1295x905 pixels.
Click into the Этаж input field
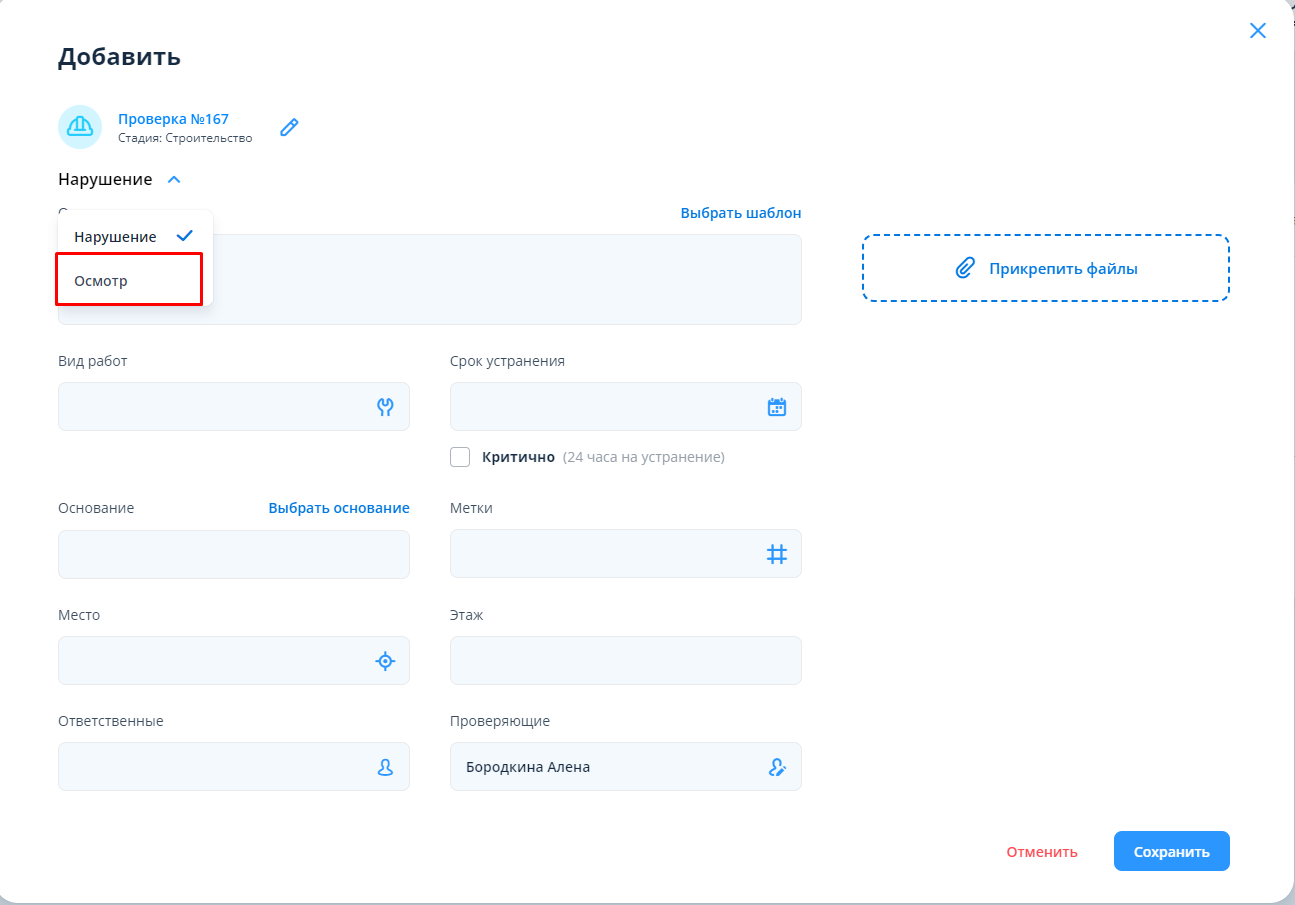[625, 661]
